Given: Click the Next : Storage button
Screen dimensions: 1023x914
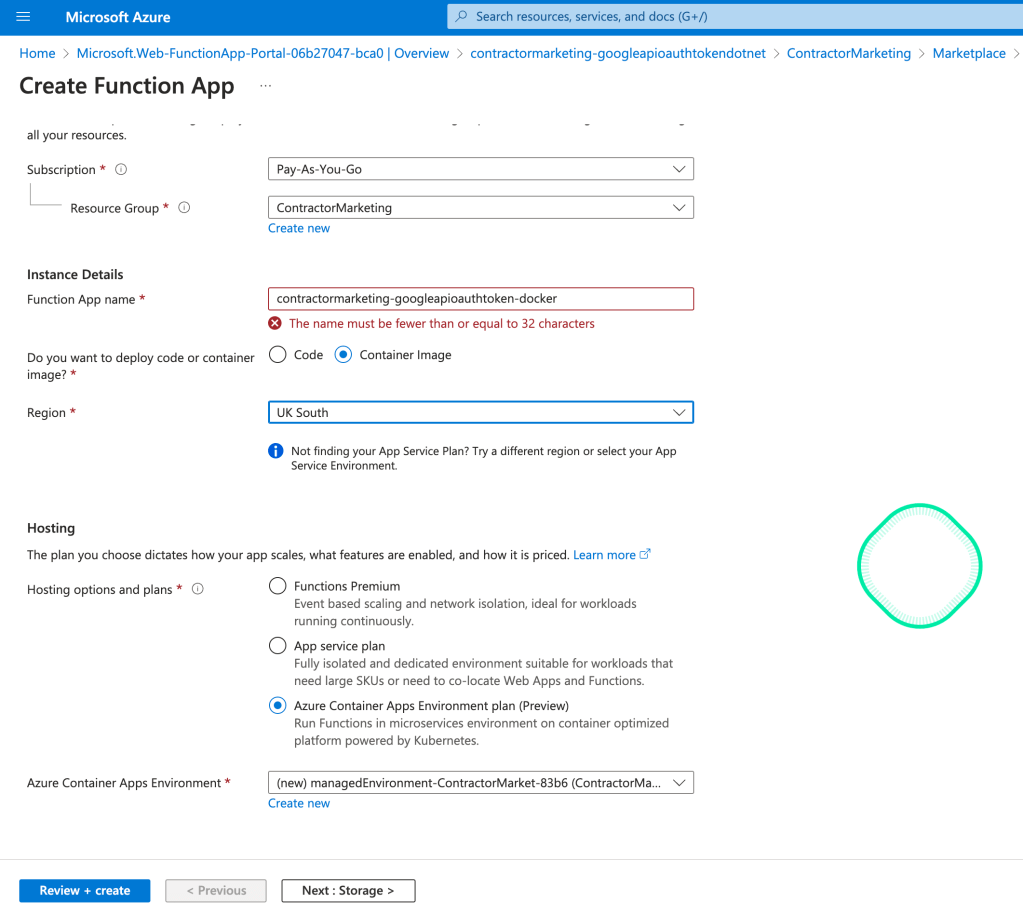Looking at the screenshot, I should 348,891.
